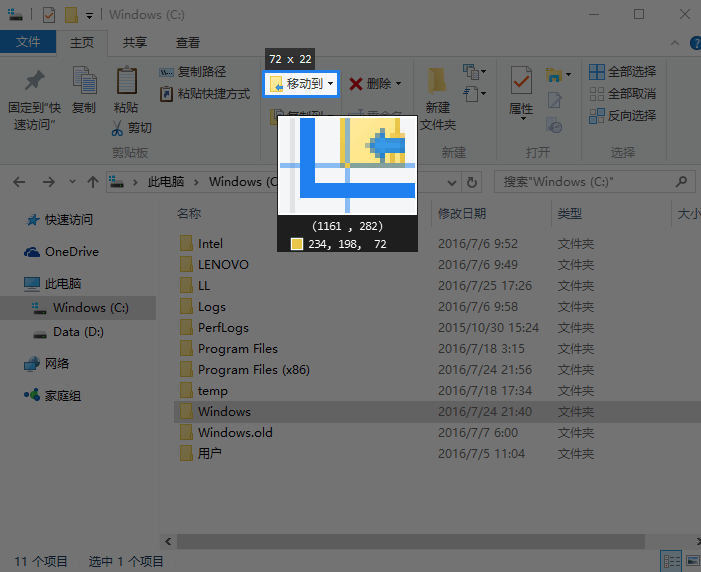Switch to Large icons view icon

(x=693, y=561)
